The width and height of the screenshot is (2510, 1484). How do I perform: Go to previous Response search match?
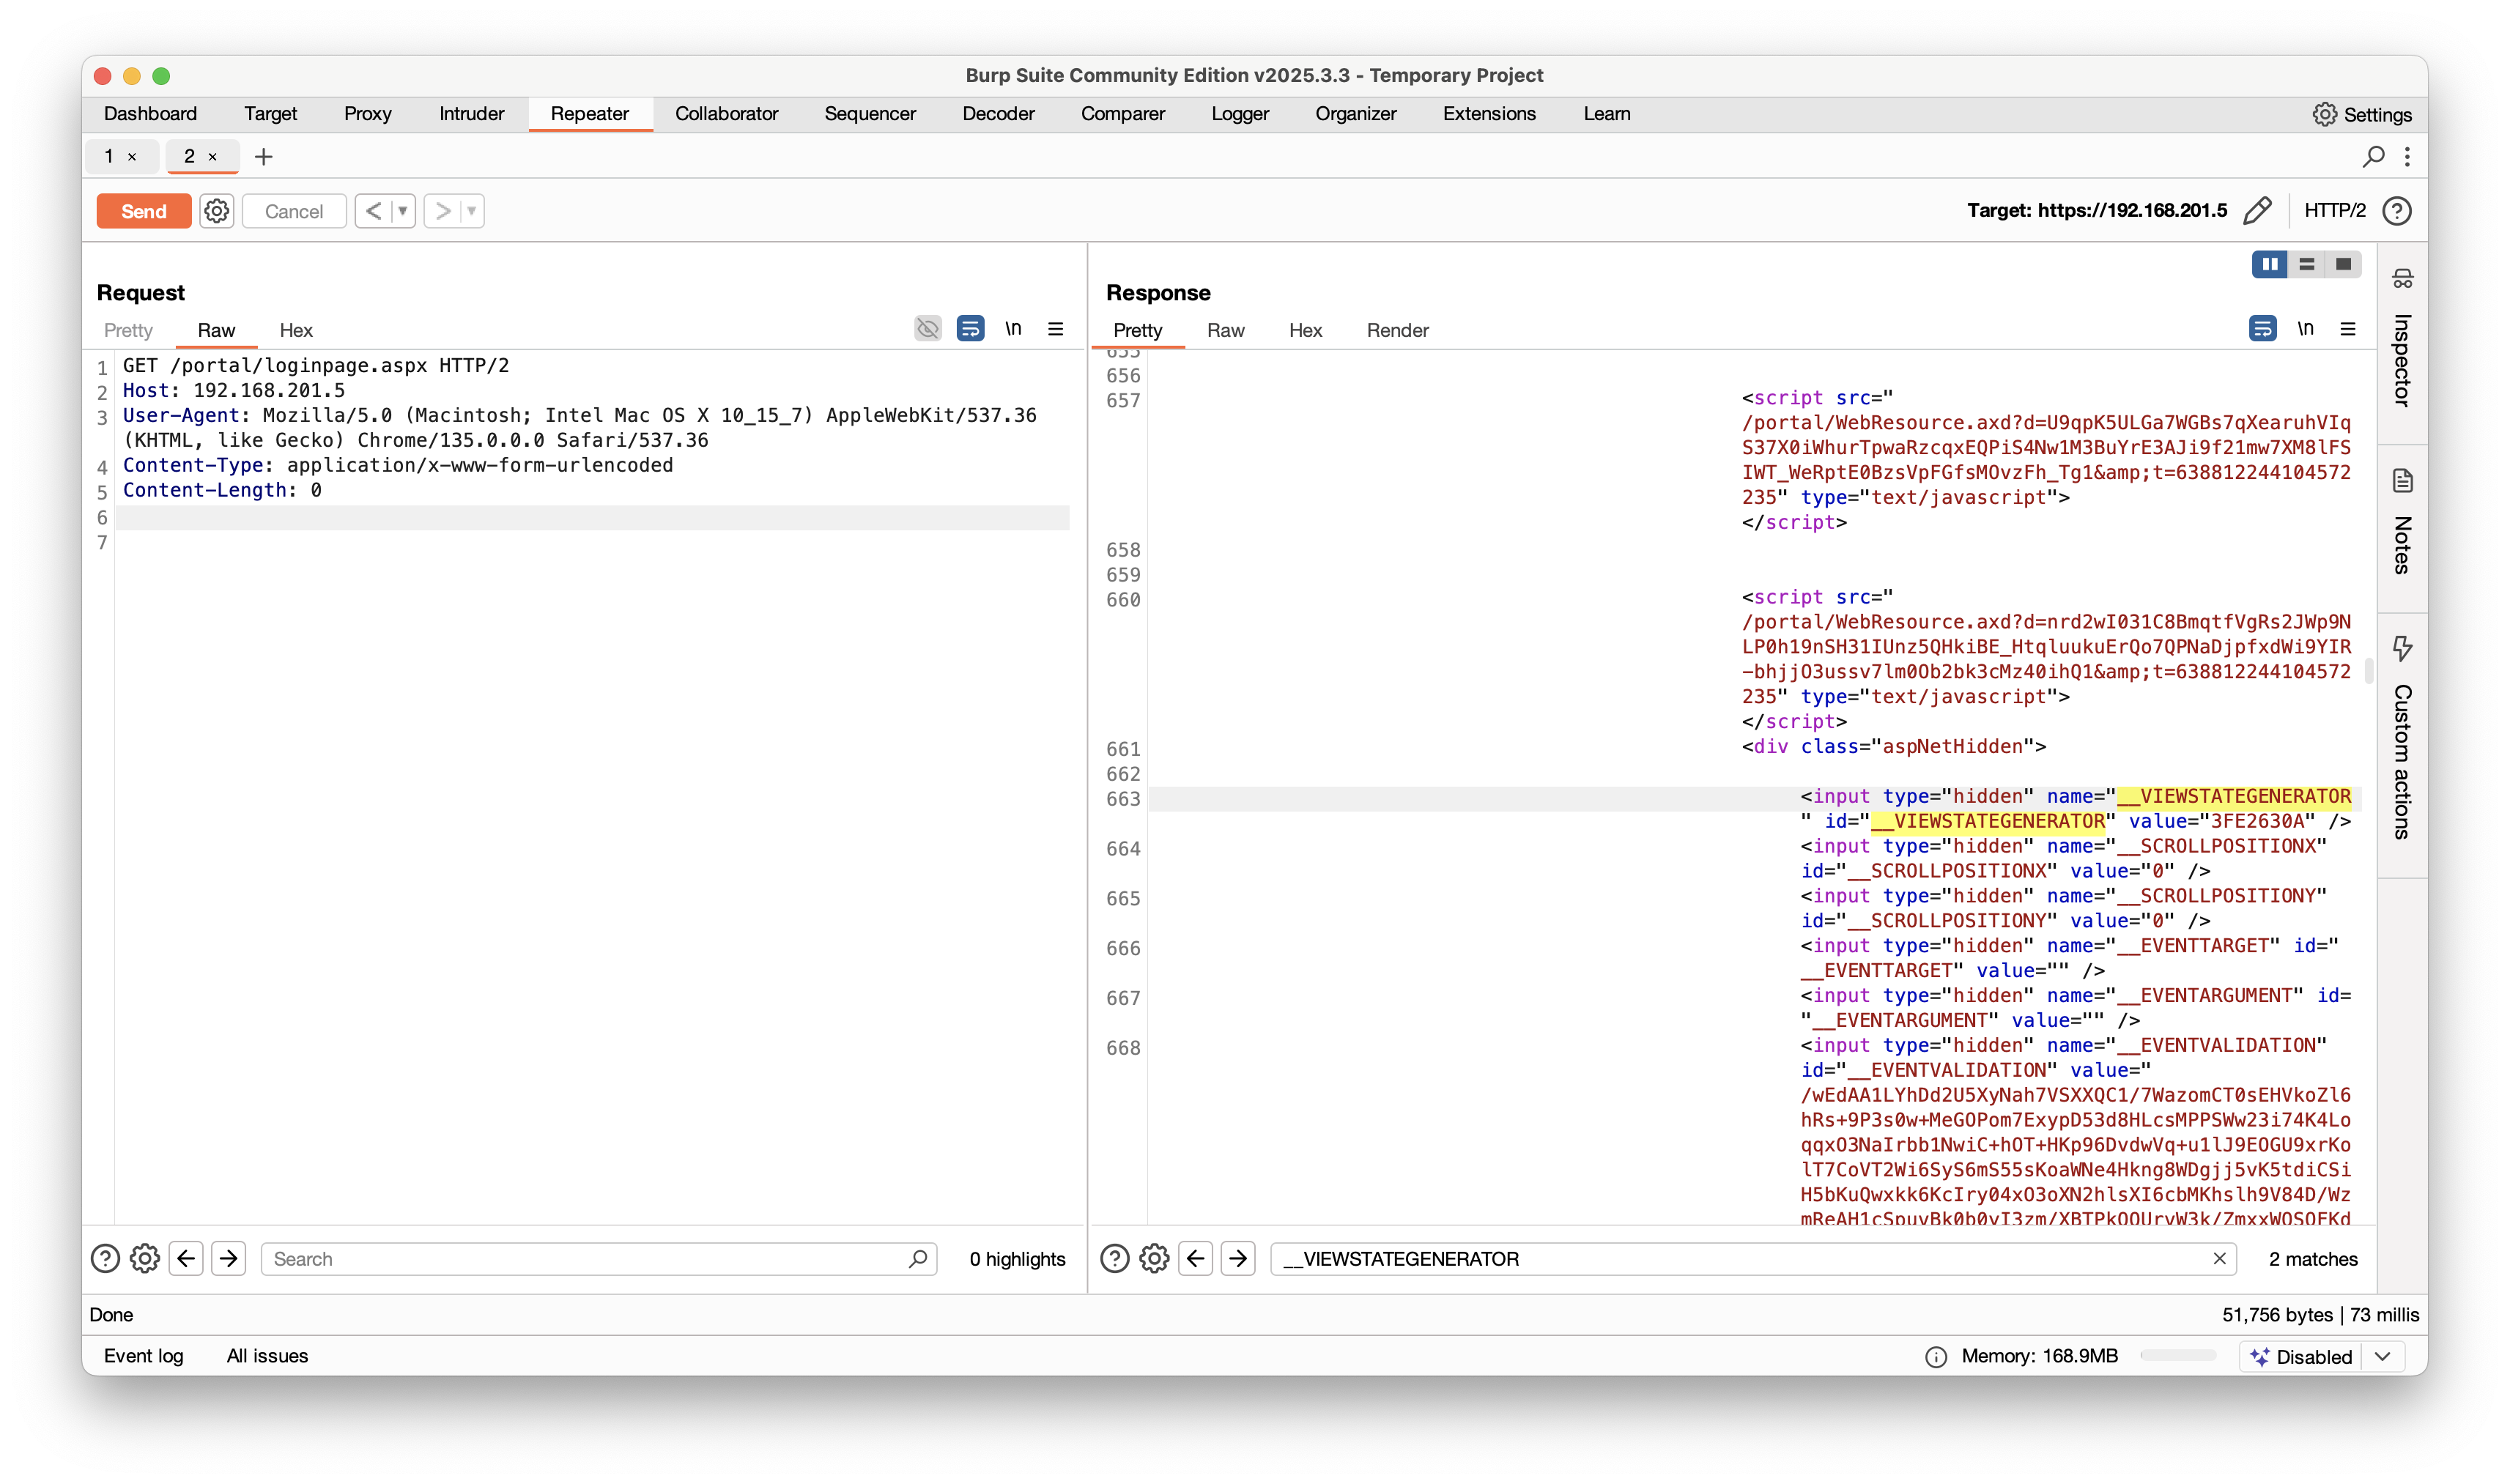[x=1196, y=1258]
